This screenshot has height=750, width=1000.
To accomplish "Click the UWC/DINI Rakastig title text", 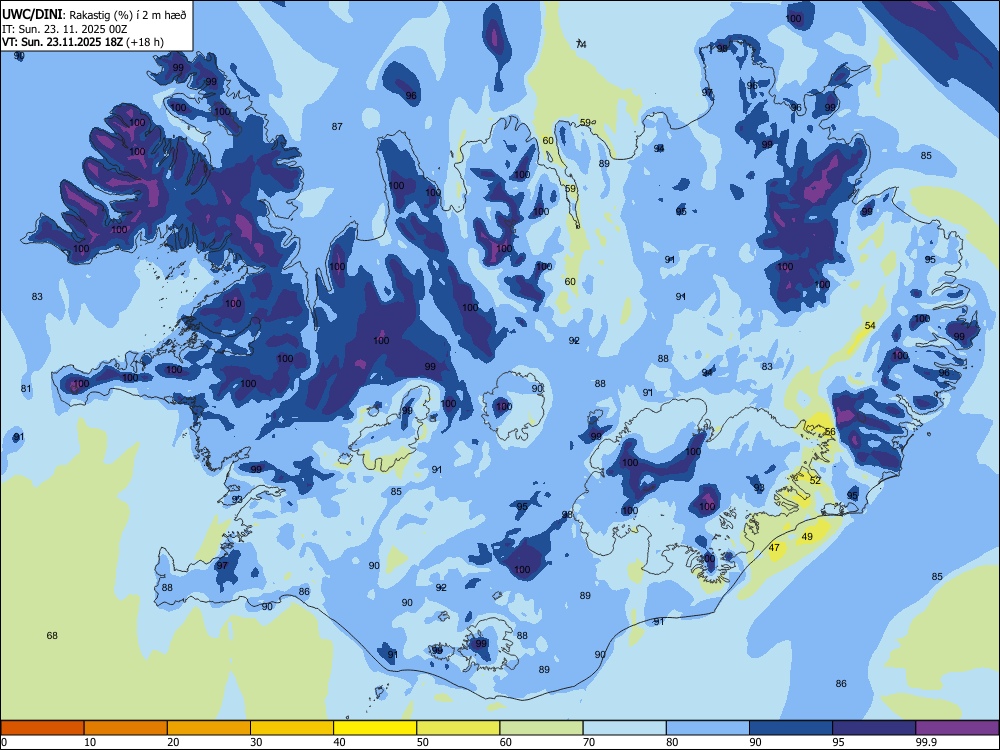I will [x=94, y=15].
